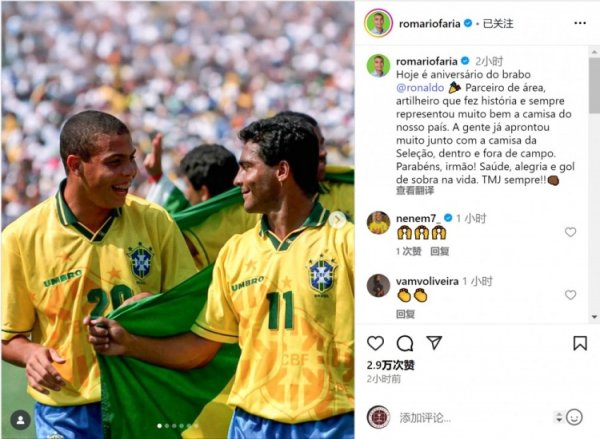Click the 已关注 following button
Viewport: 600px width, 439px height.
tap(498, 24)
